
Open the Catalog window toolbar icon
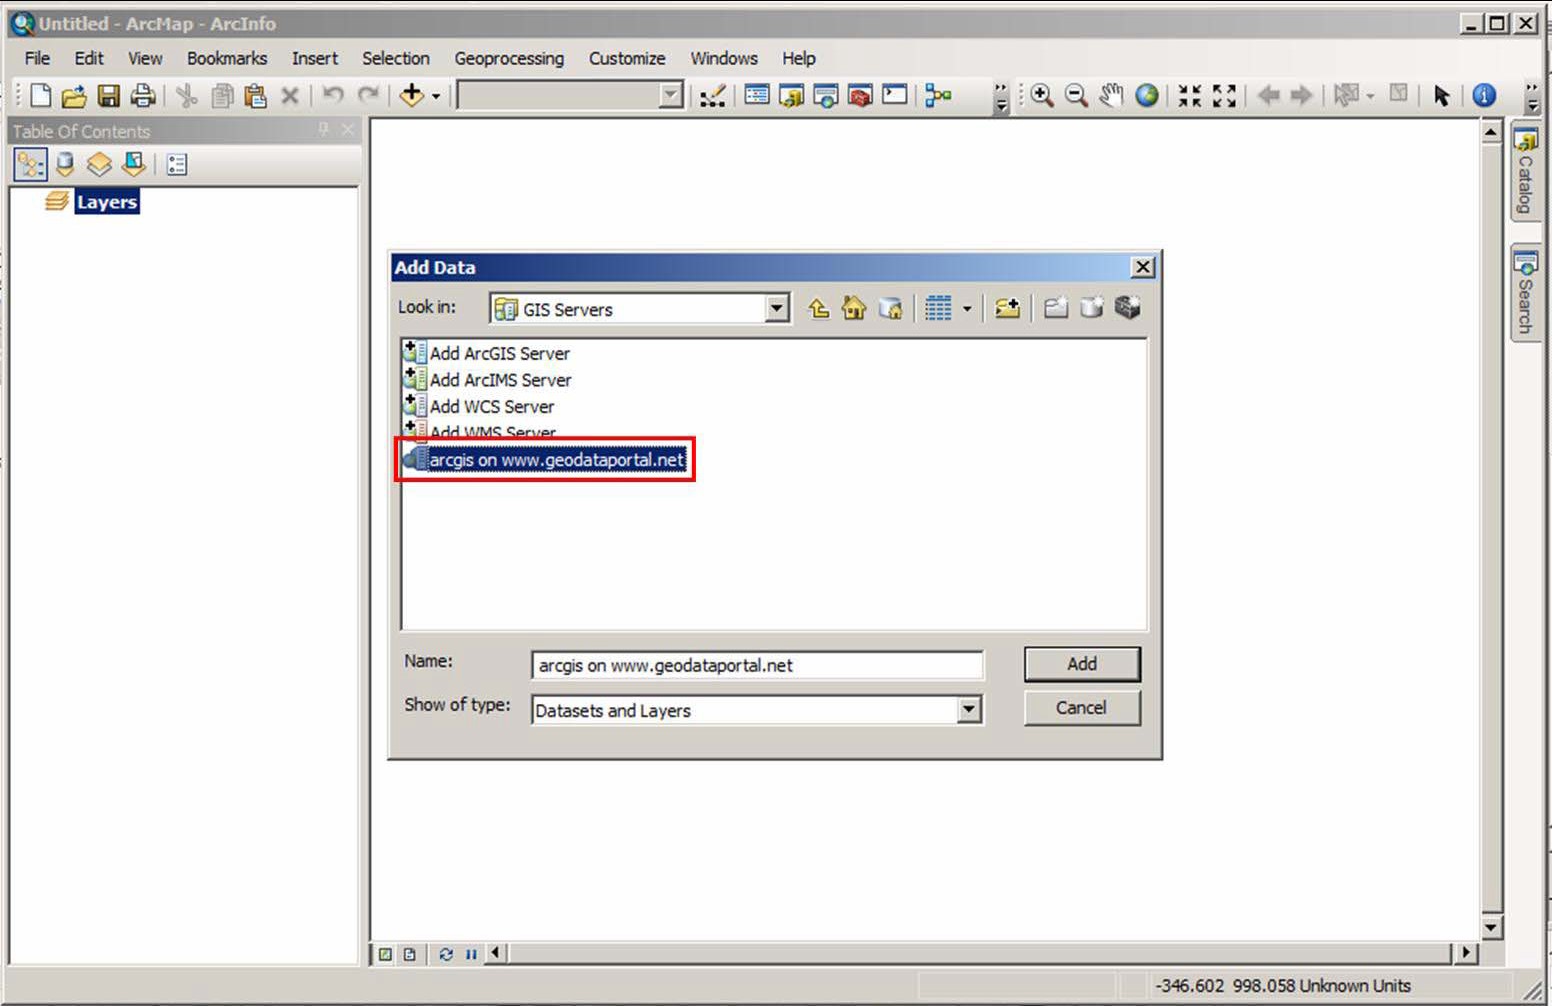(791, 96)
